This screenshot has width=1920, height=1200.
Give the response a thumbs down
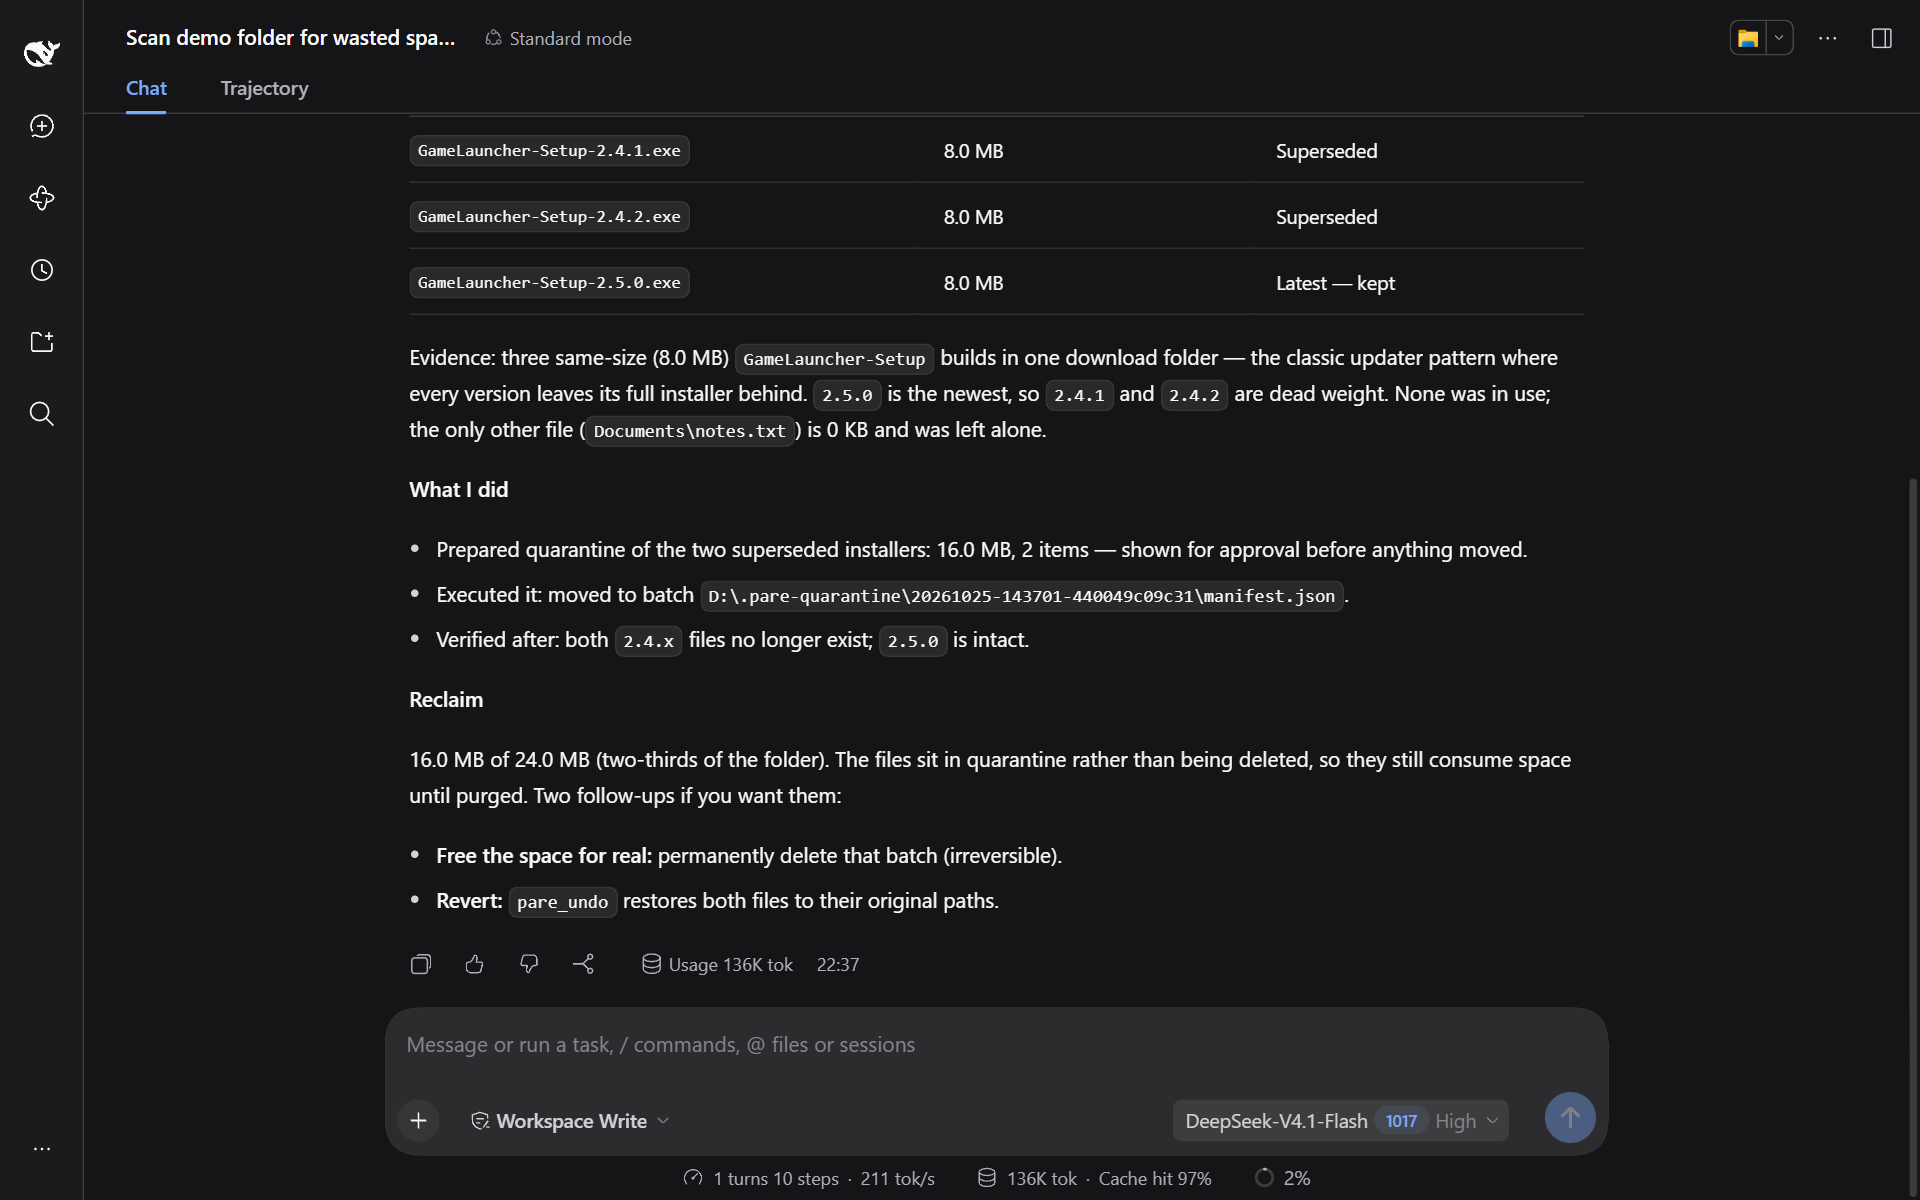[529, 964]
